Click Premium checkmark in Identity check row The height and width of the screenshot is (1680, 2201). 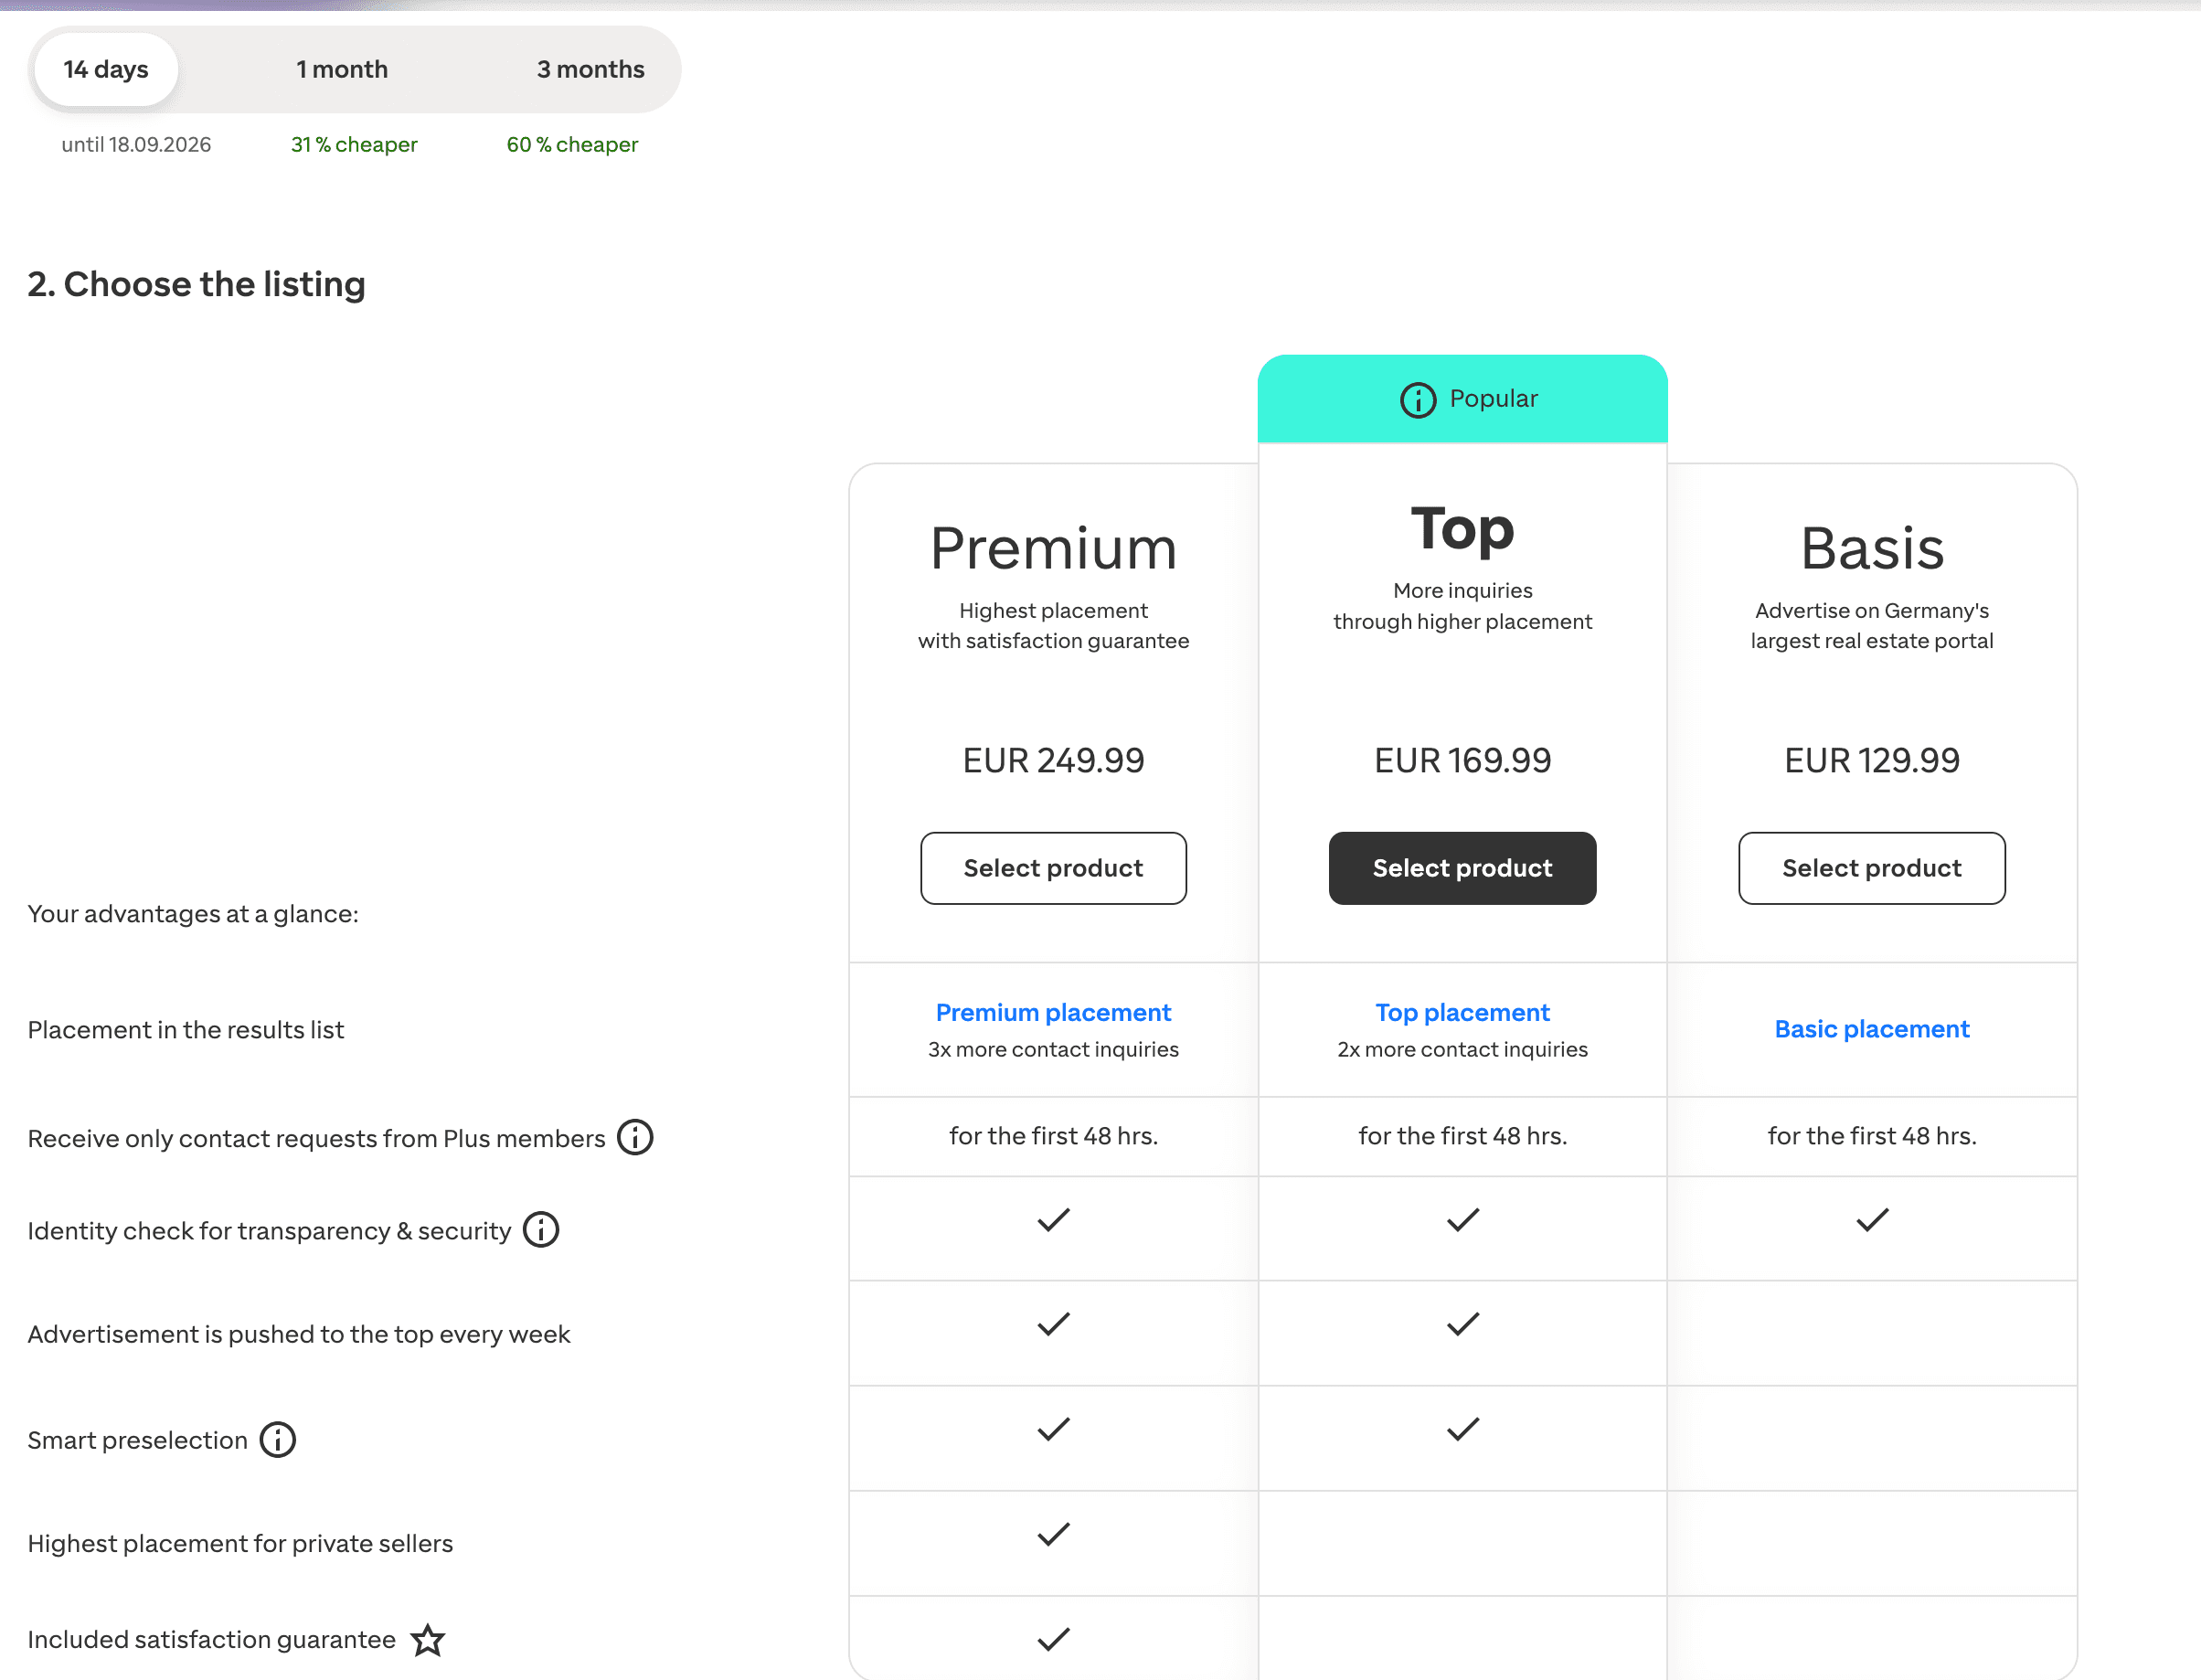[1053, 1220]
